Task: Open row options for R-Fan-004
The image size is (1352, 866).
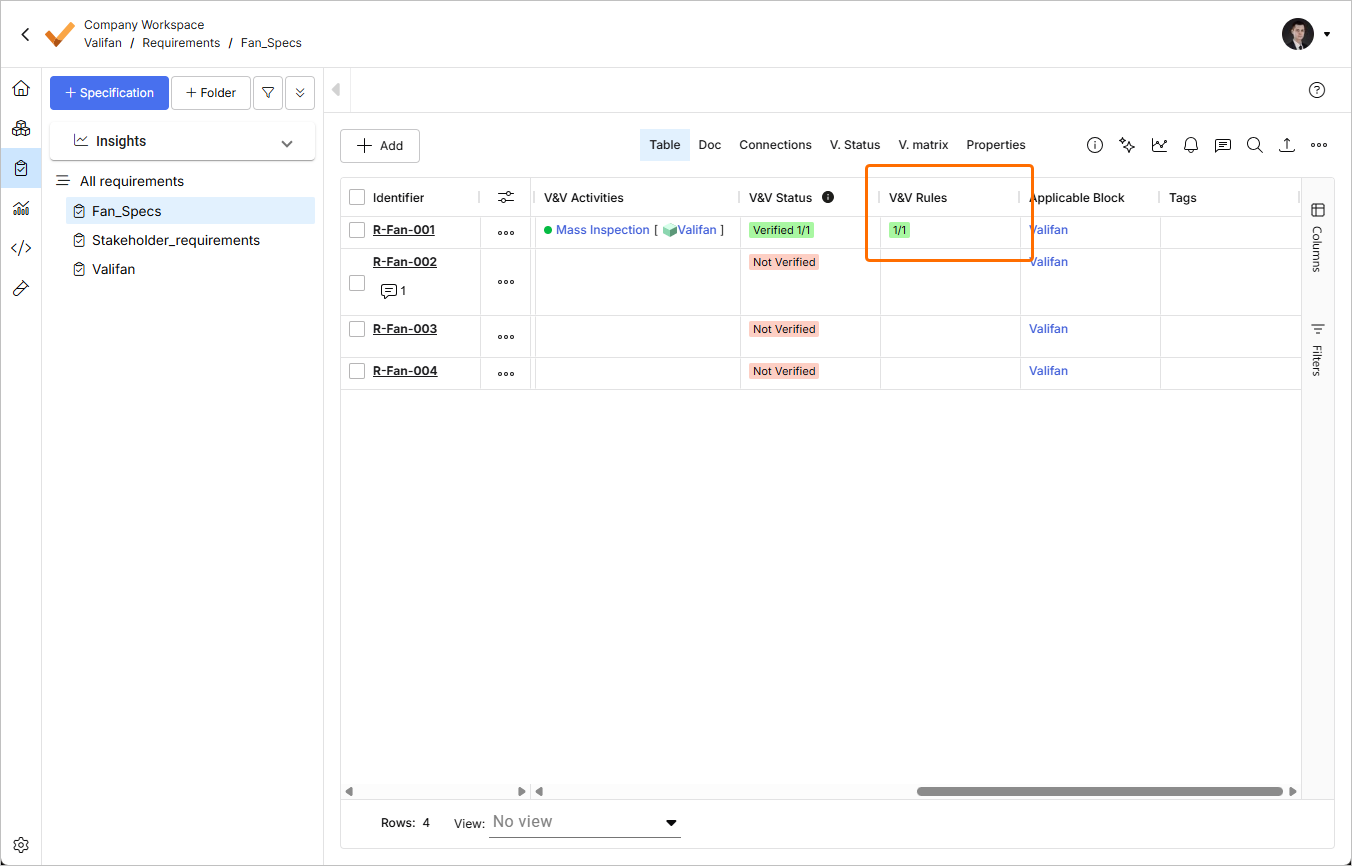Action: [506, 374]
